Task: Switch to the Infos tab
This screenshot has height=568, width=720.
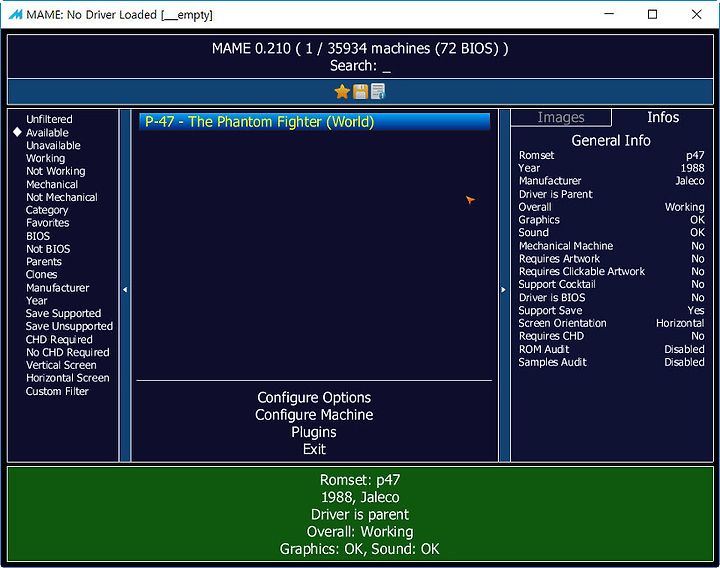Action: click(x=663, y=118)
